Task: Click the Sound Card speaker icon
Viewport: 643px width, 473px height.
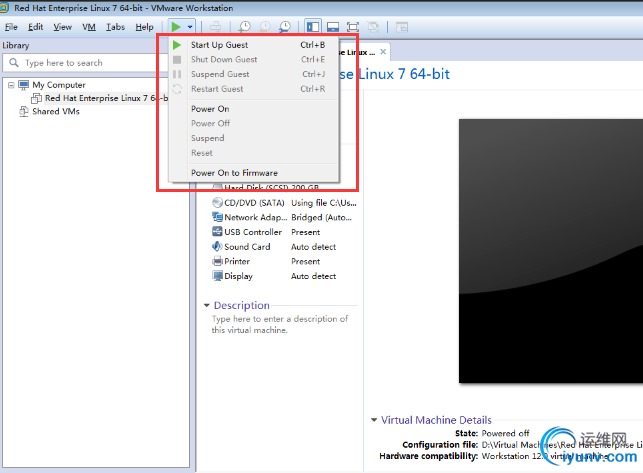Action: (217, 247)
